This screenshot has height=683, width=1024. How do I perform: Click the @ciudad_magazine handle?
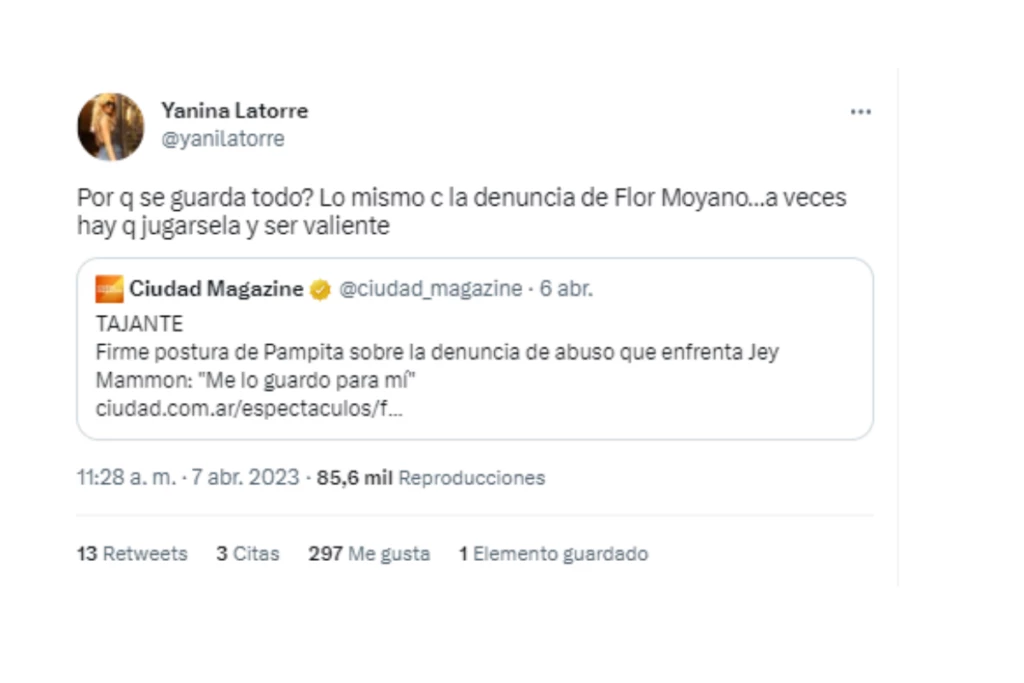pos(430,289)
